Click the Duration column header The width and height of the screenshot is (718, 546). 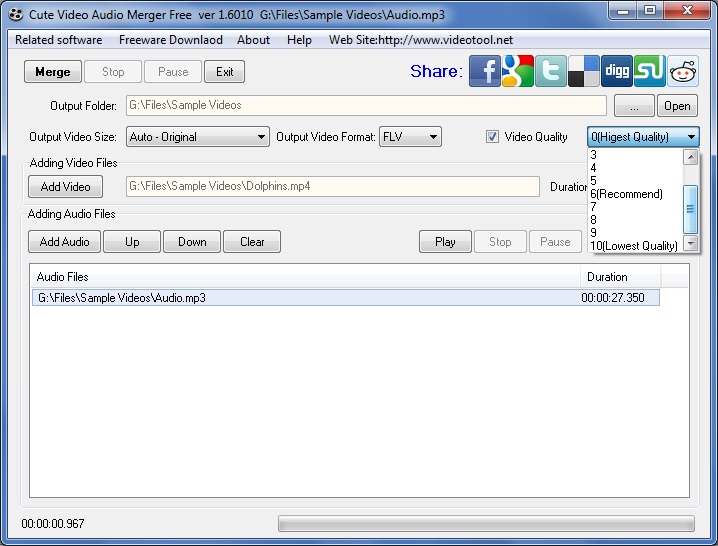pyautogui.click(x=620, y=277)
